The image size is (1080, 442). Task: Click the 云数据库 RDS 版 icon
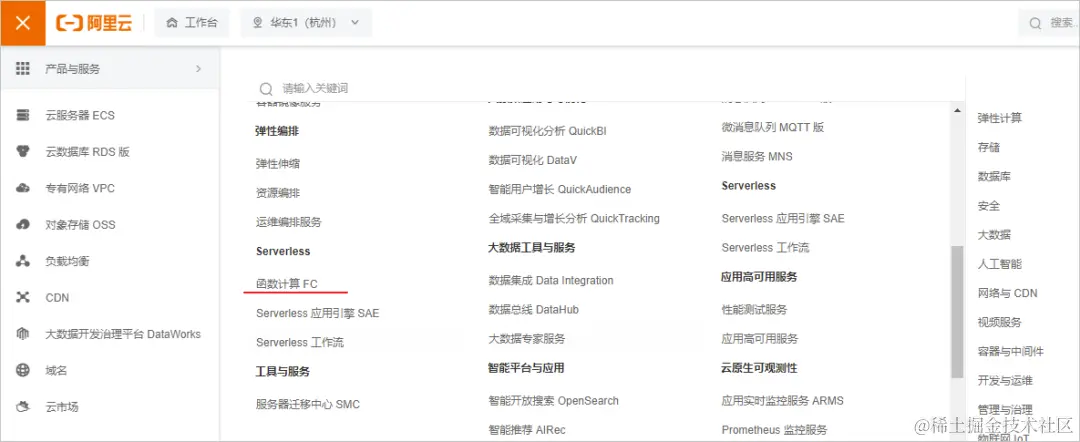(x=23, y=151)
